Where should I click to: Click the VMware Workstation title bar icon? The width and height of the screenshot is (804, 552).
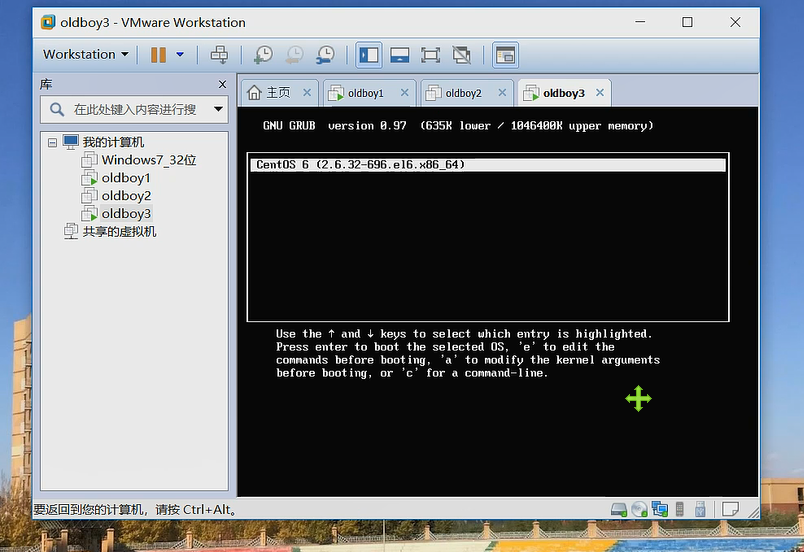pos(48,23)
